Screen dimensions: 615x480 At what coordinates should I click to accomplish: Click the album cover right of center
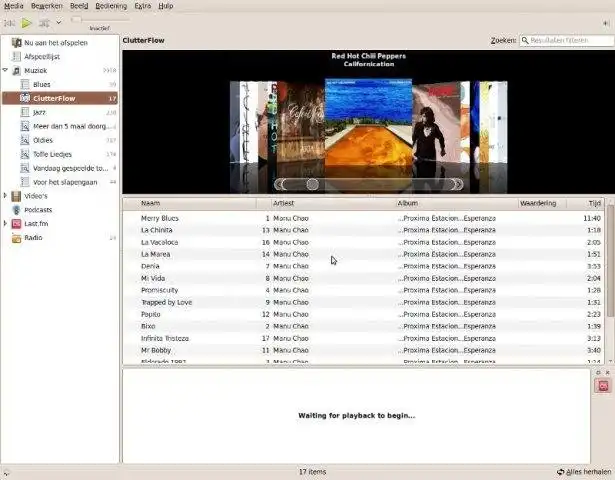(437, 122)
